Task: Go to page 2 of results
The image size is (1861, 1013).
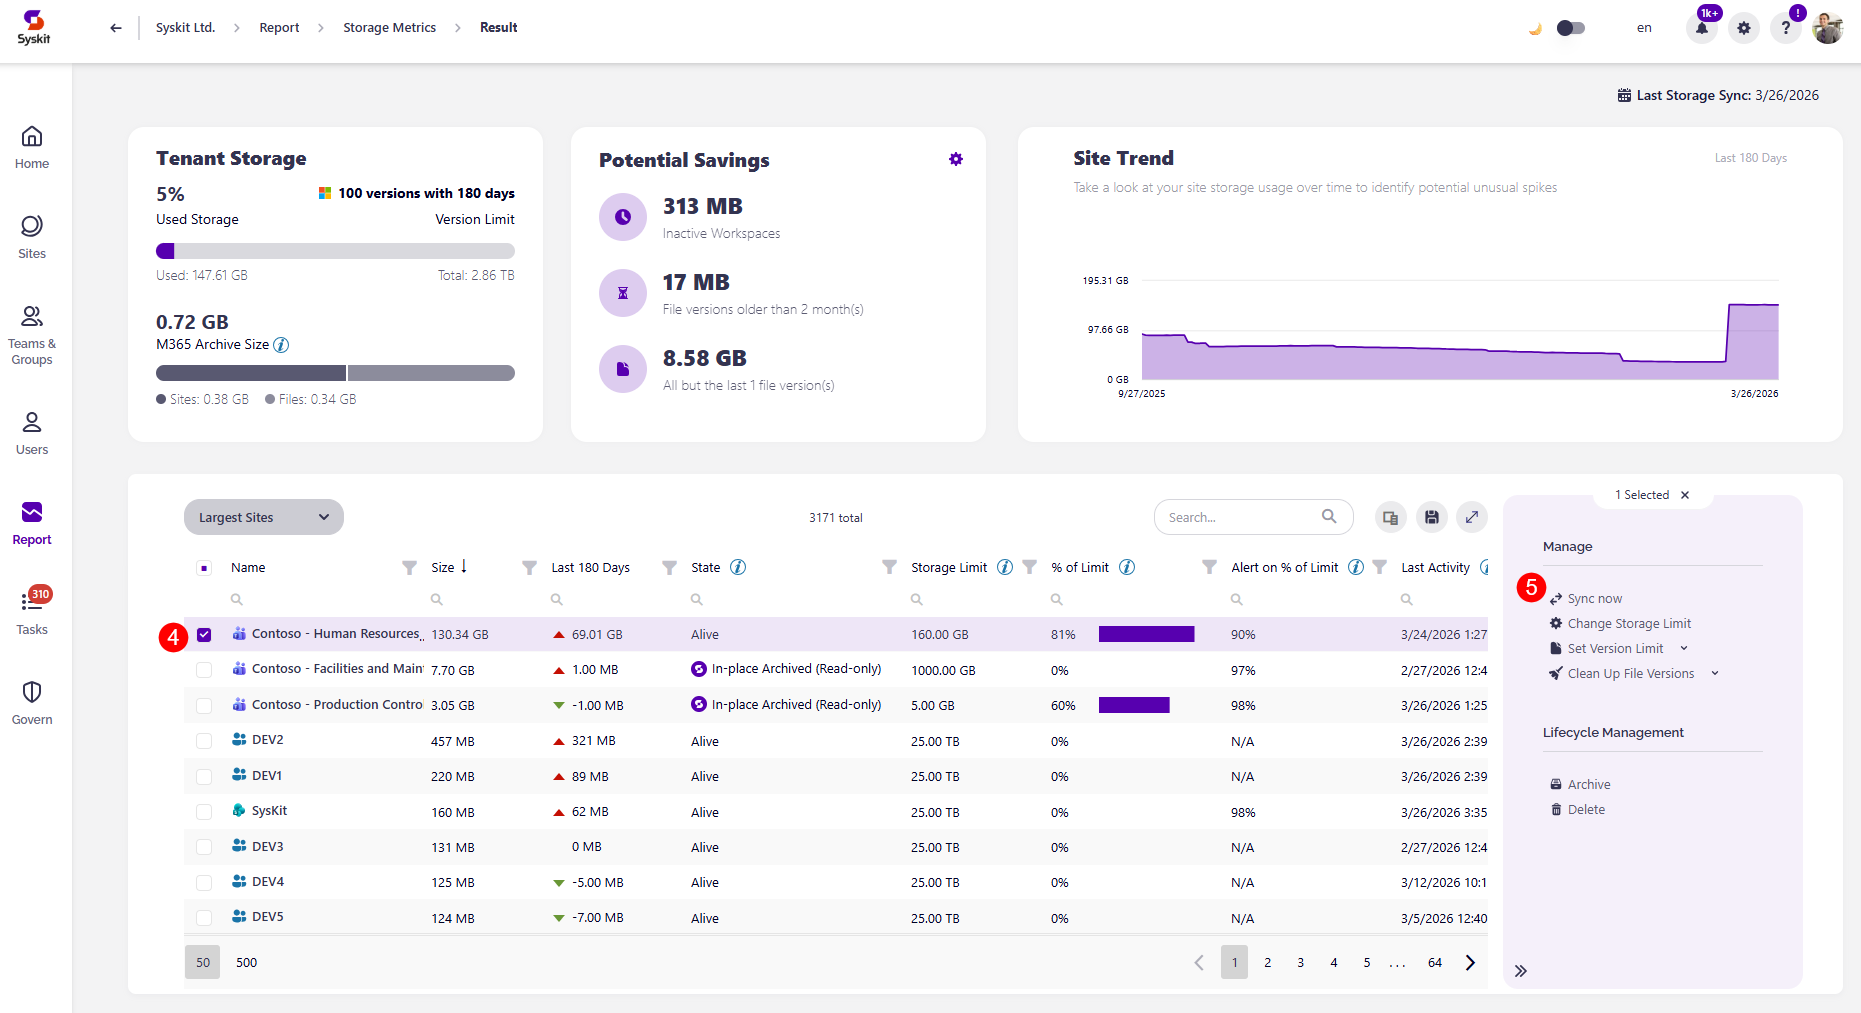Action: pyautogui.click(x=1267, y=962)
